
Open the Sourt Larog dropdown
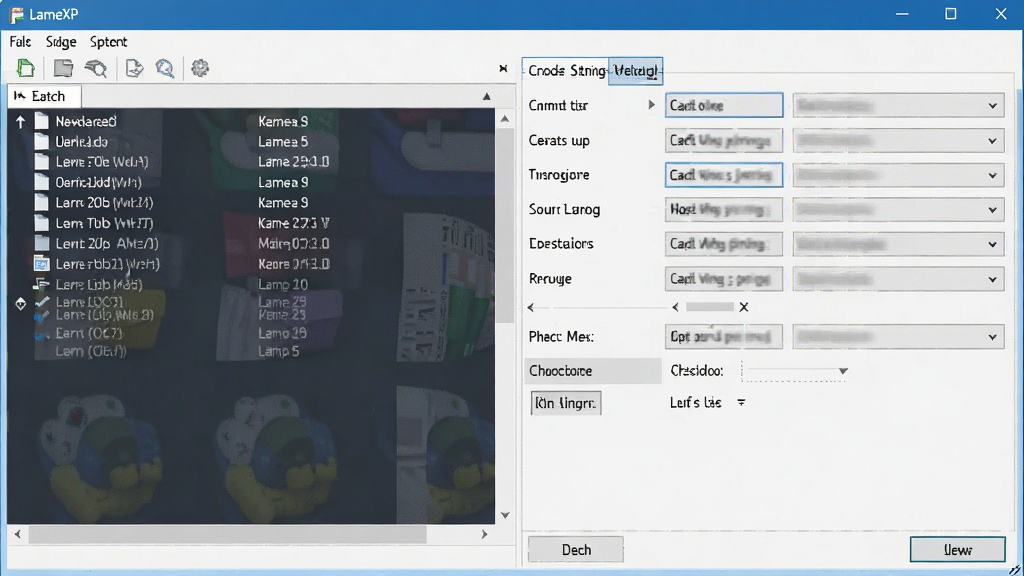pos(899,210)
